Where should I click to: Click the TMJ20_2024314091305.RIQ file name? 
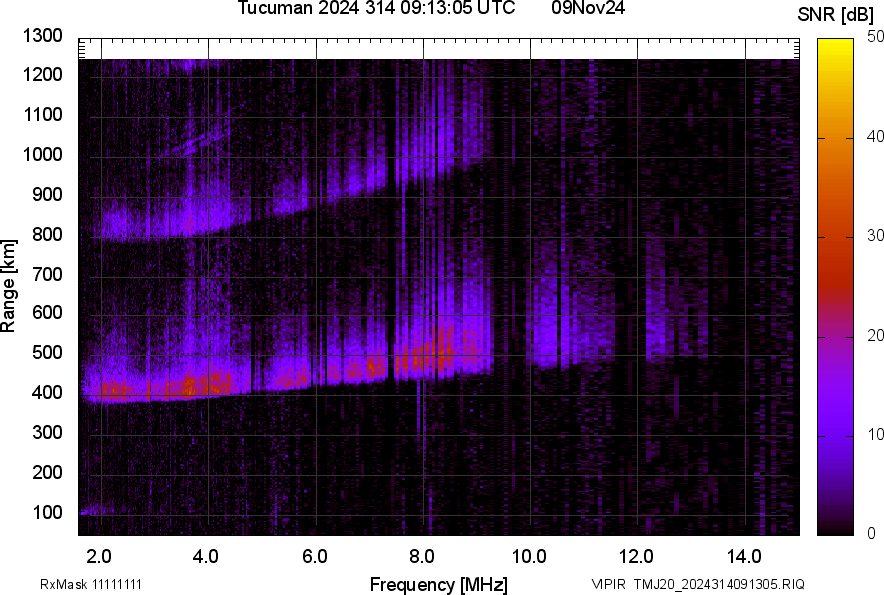point(720,584)
